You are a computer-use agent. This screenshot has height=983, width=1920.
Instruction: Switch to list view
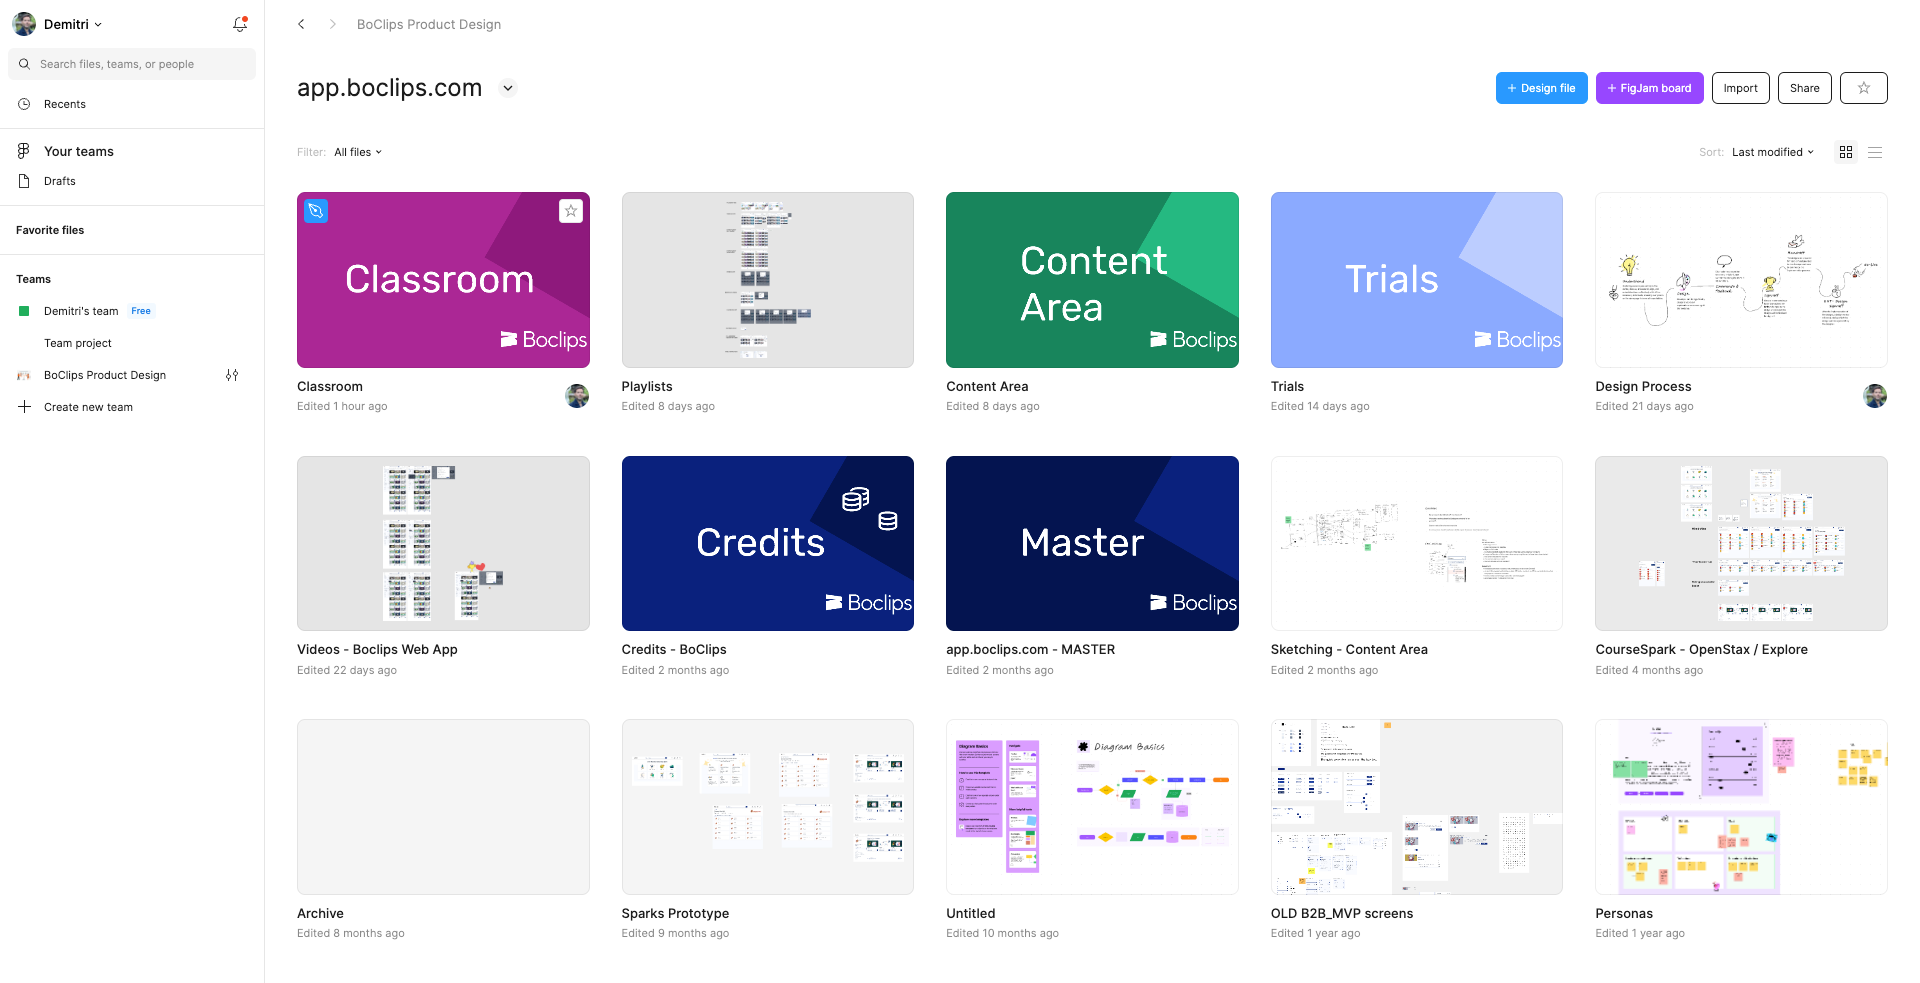click(1875, 152)
